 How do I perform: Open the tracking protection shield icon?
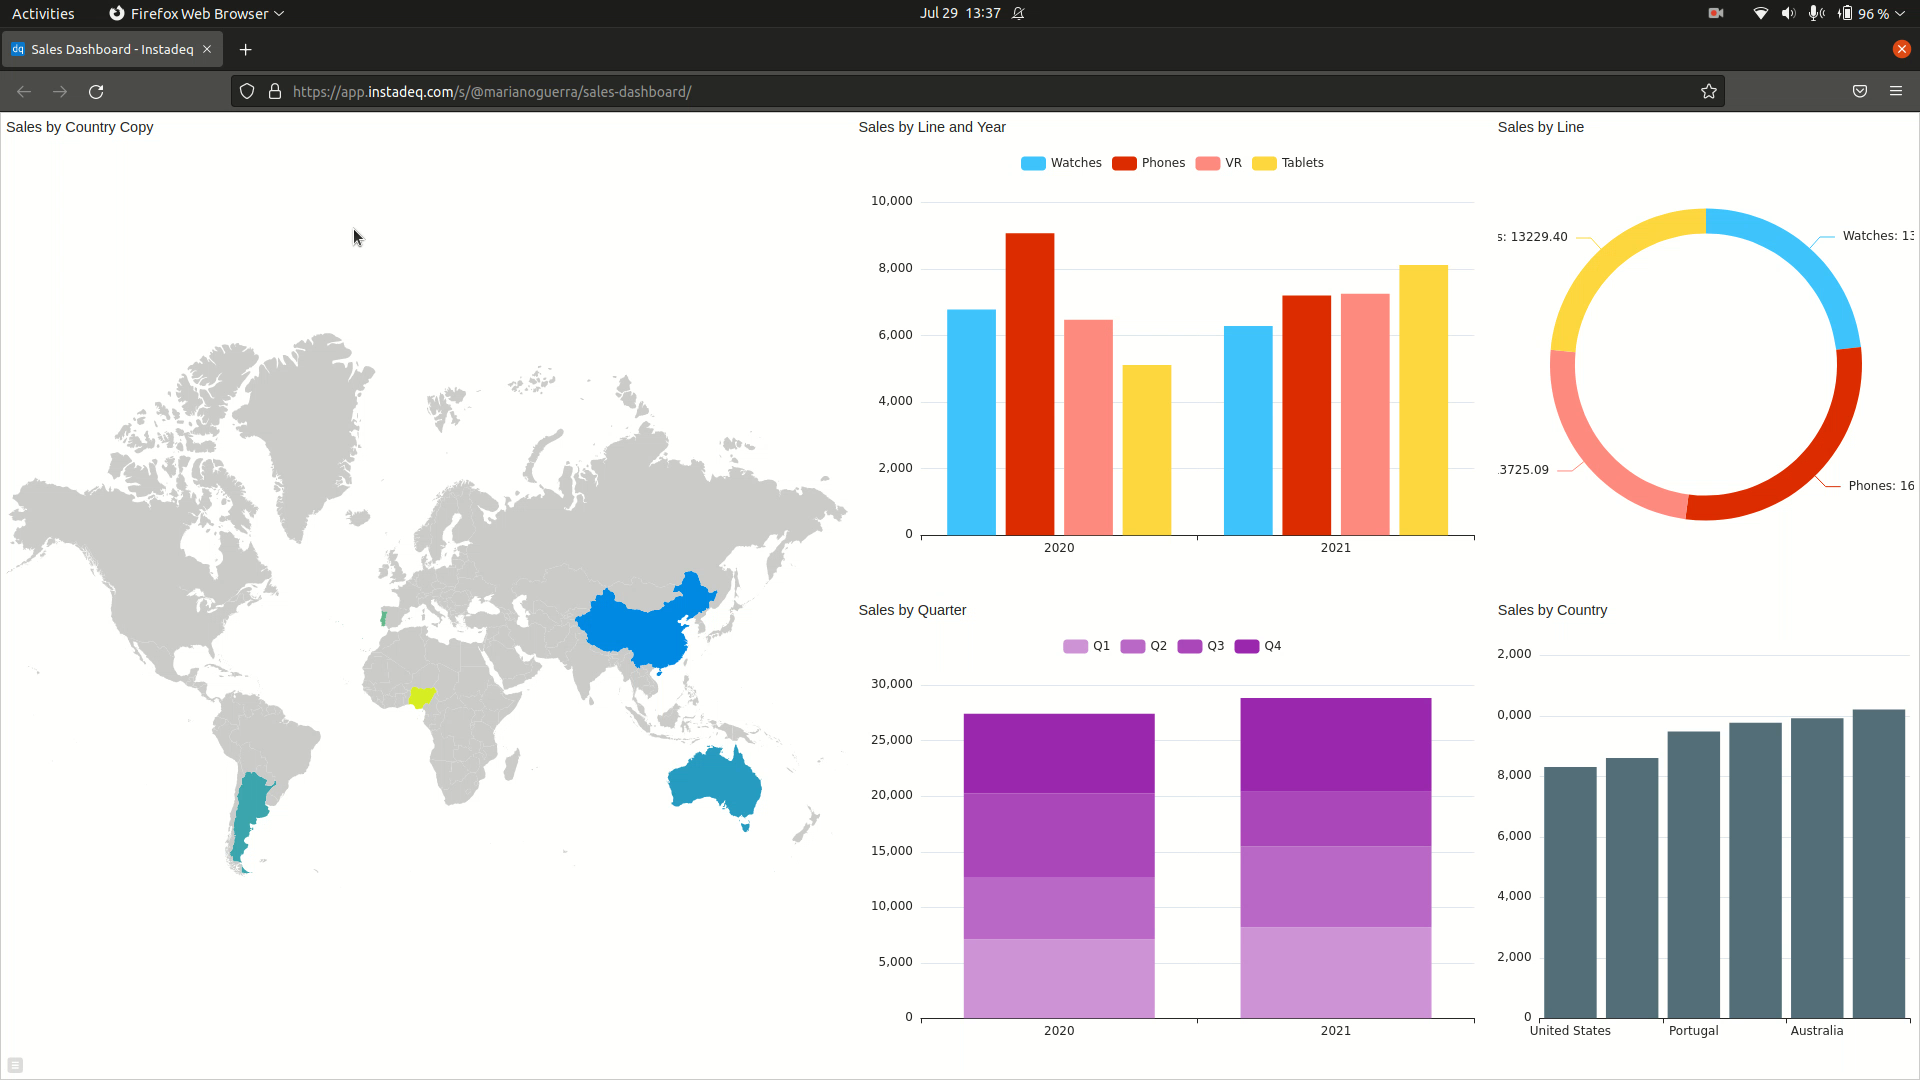point(247,91)
